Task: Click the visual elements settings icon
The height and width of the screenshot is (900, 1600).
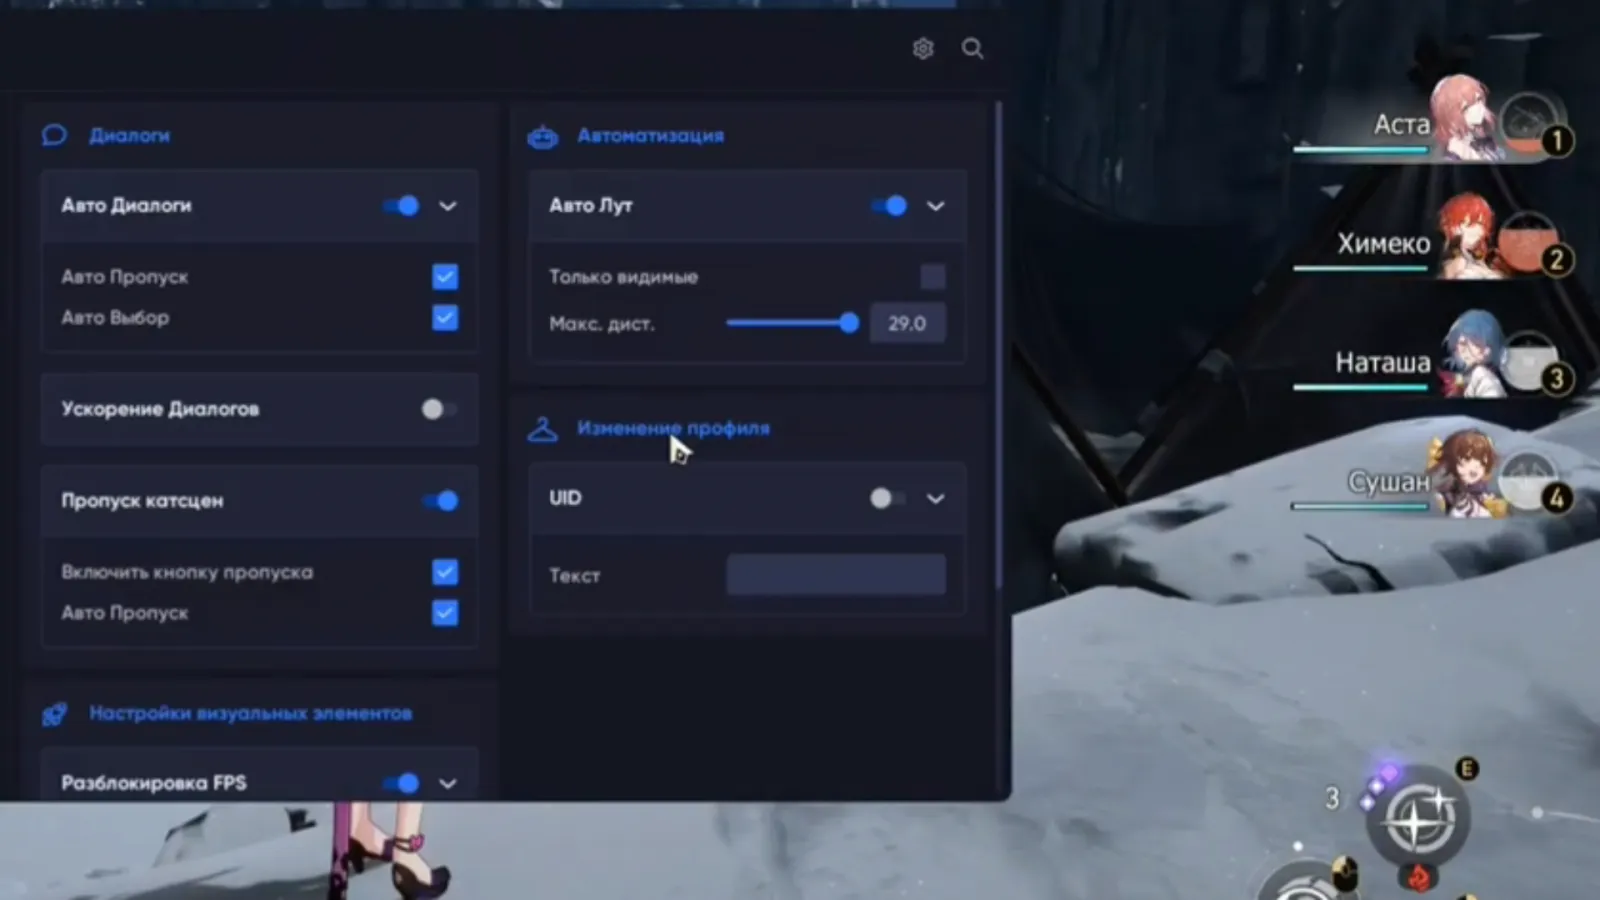Action: (54, 714)
